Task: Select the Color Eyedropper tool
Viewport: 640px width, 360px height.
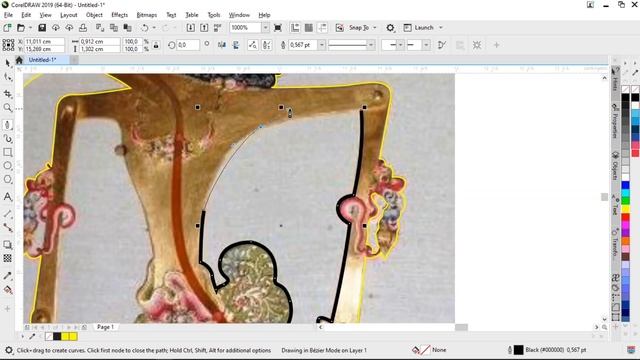Action: click(x=7, y=276)
